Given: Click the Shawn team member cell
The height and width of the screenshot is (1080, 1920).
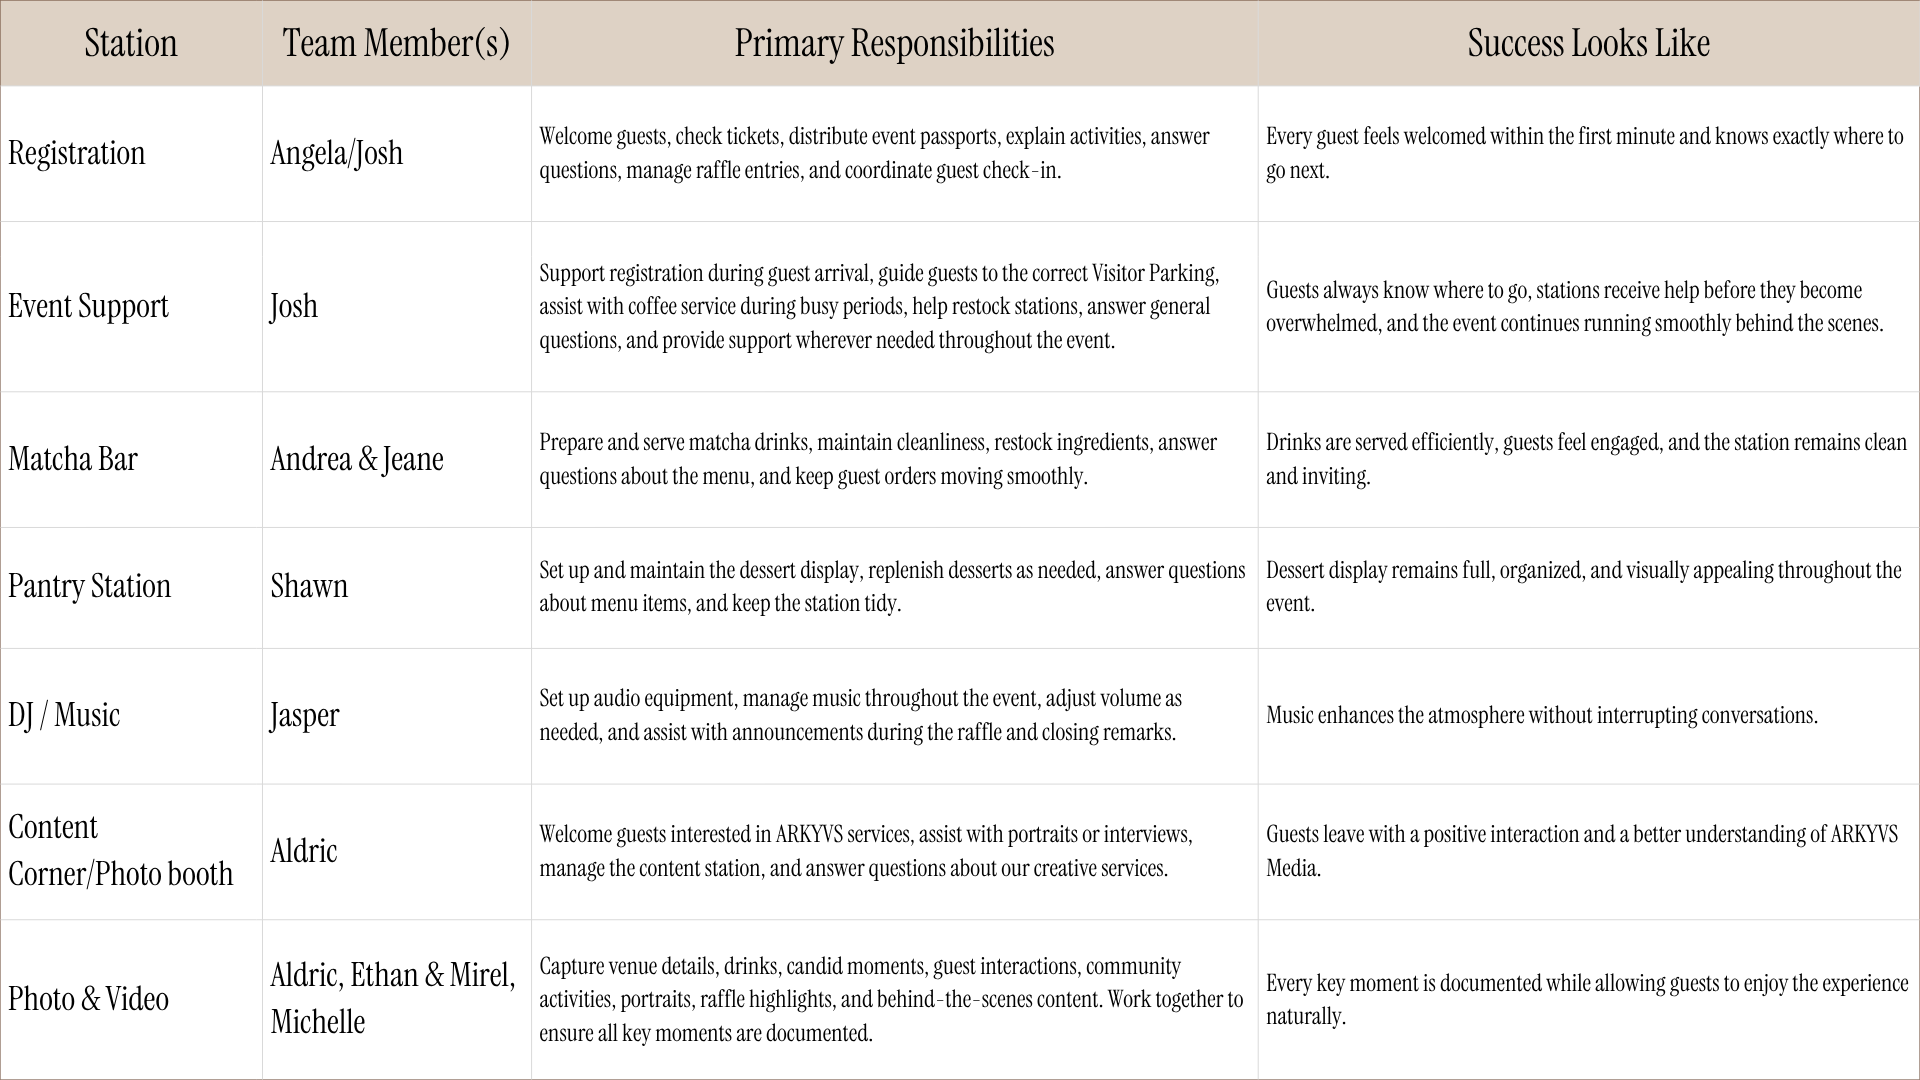Looking at the screenshot, I should (x=397, y=587).
